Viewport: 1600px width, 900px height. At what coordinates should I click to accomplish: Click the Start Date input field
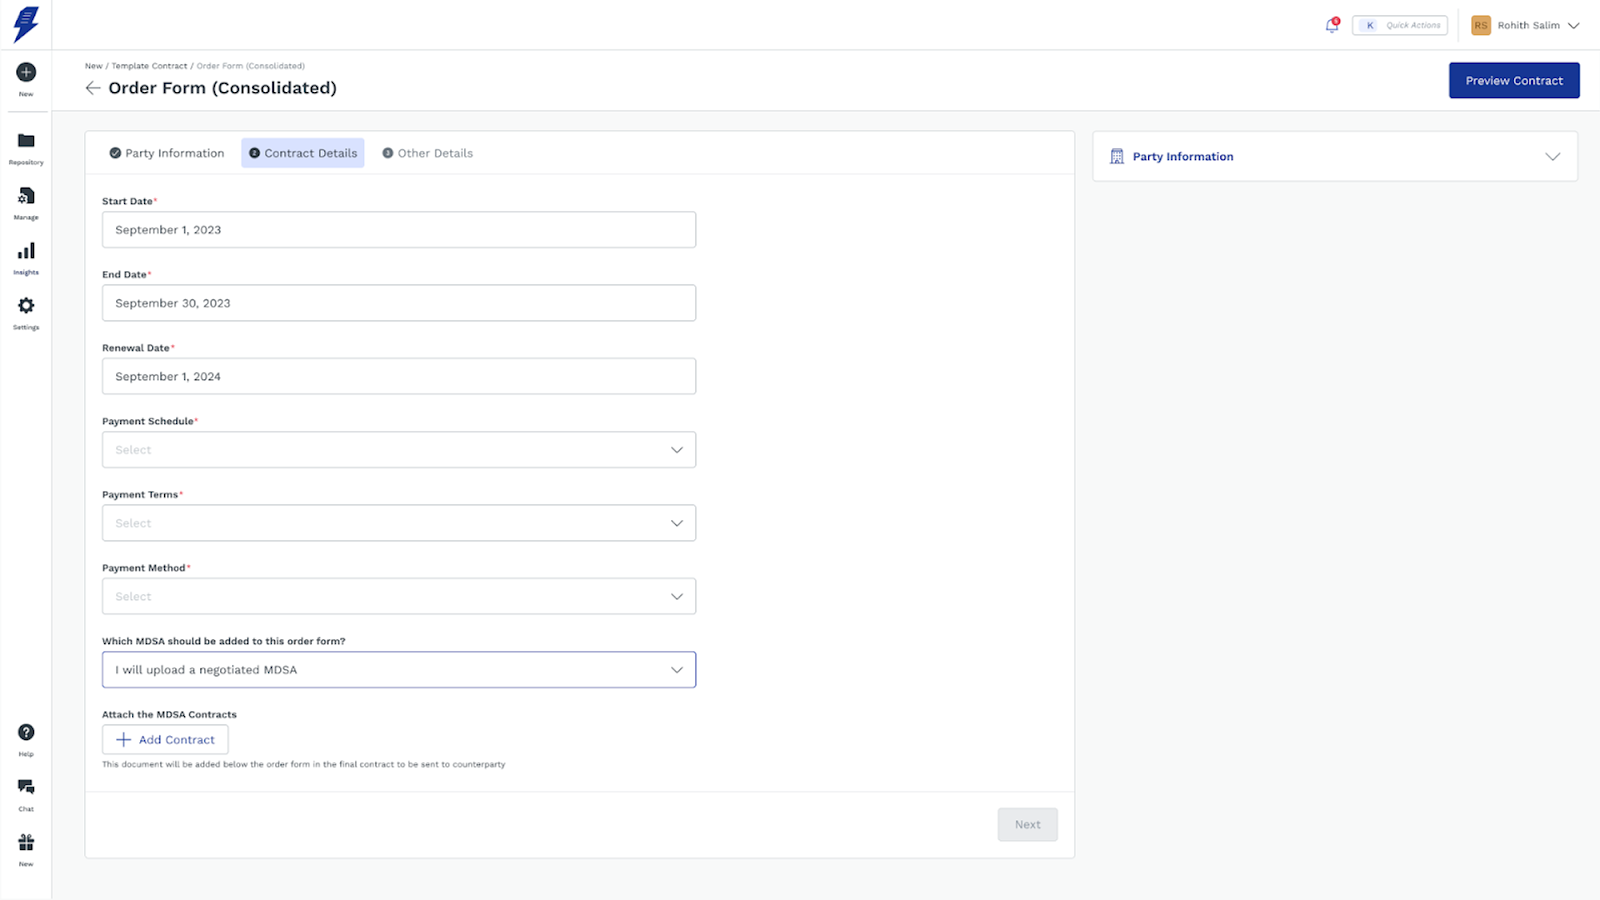(398, 230)
